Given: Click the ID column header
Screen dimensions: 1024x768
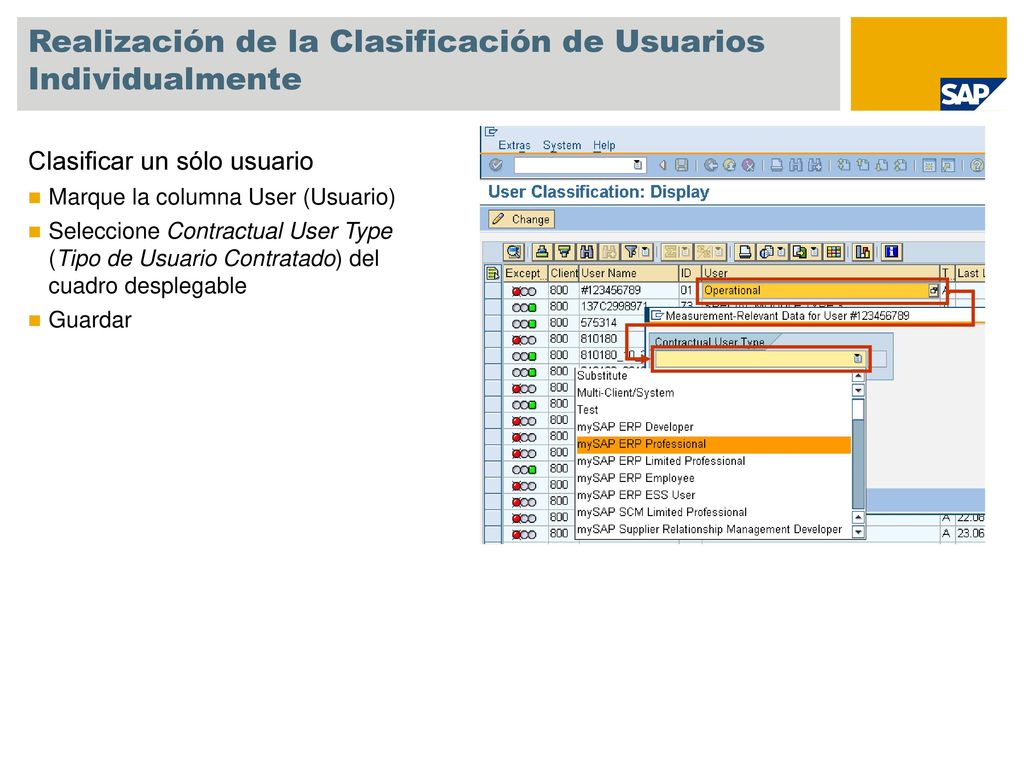Looking at the screenshot, I should point(690,273).
